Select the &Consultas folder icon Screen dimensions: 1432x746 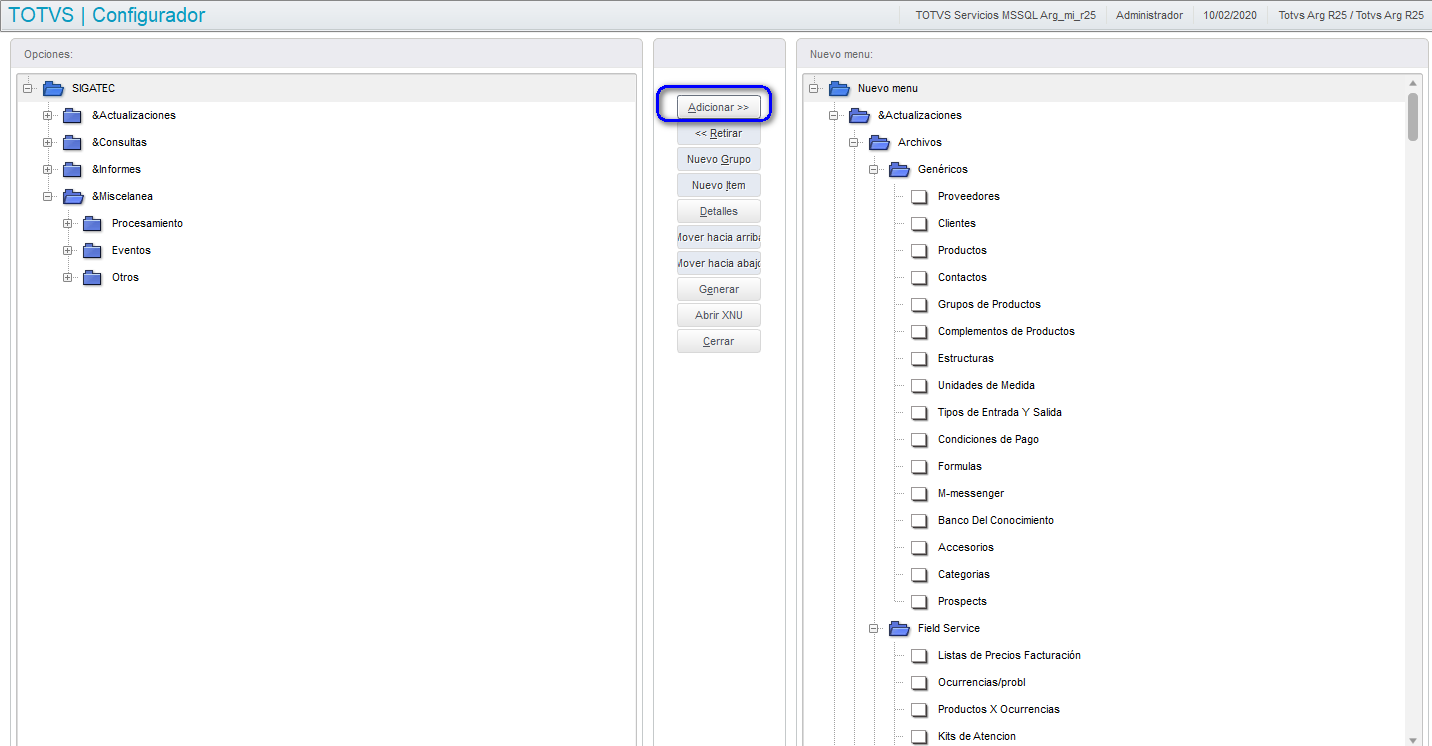pos(72,143)
